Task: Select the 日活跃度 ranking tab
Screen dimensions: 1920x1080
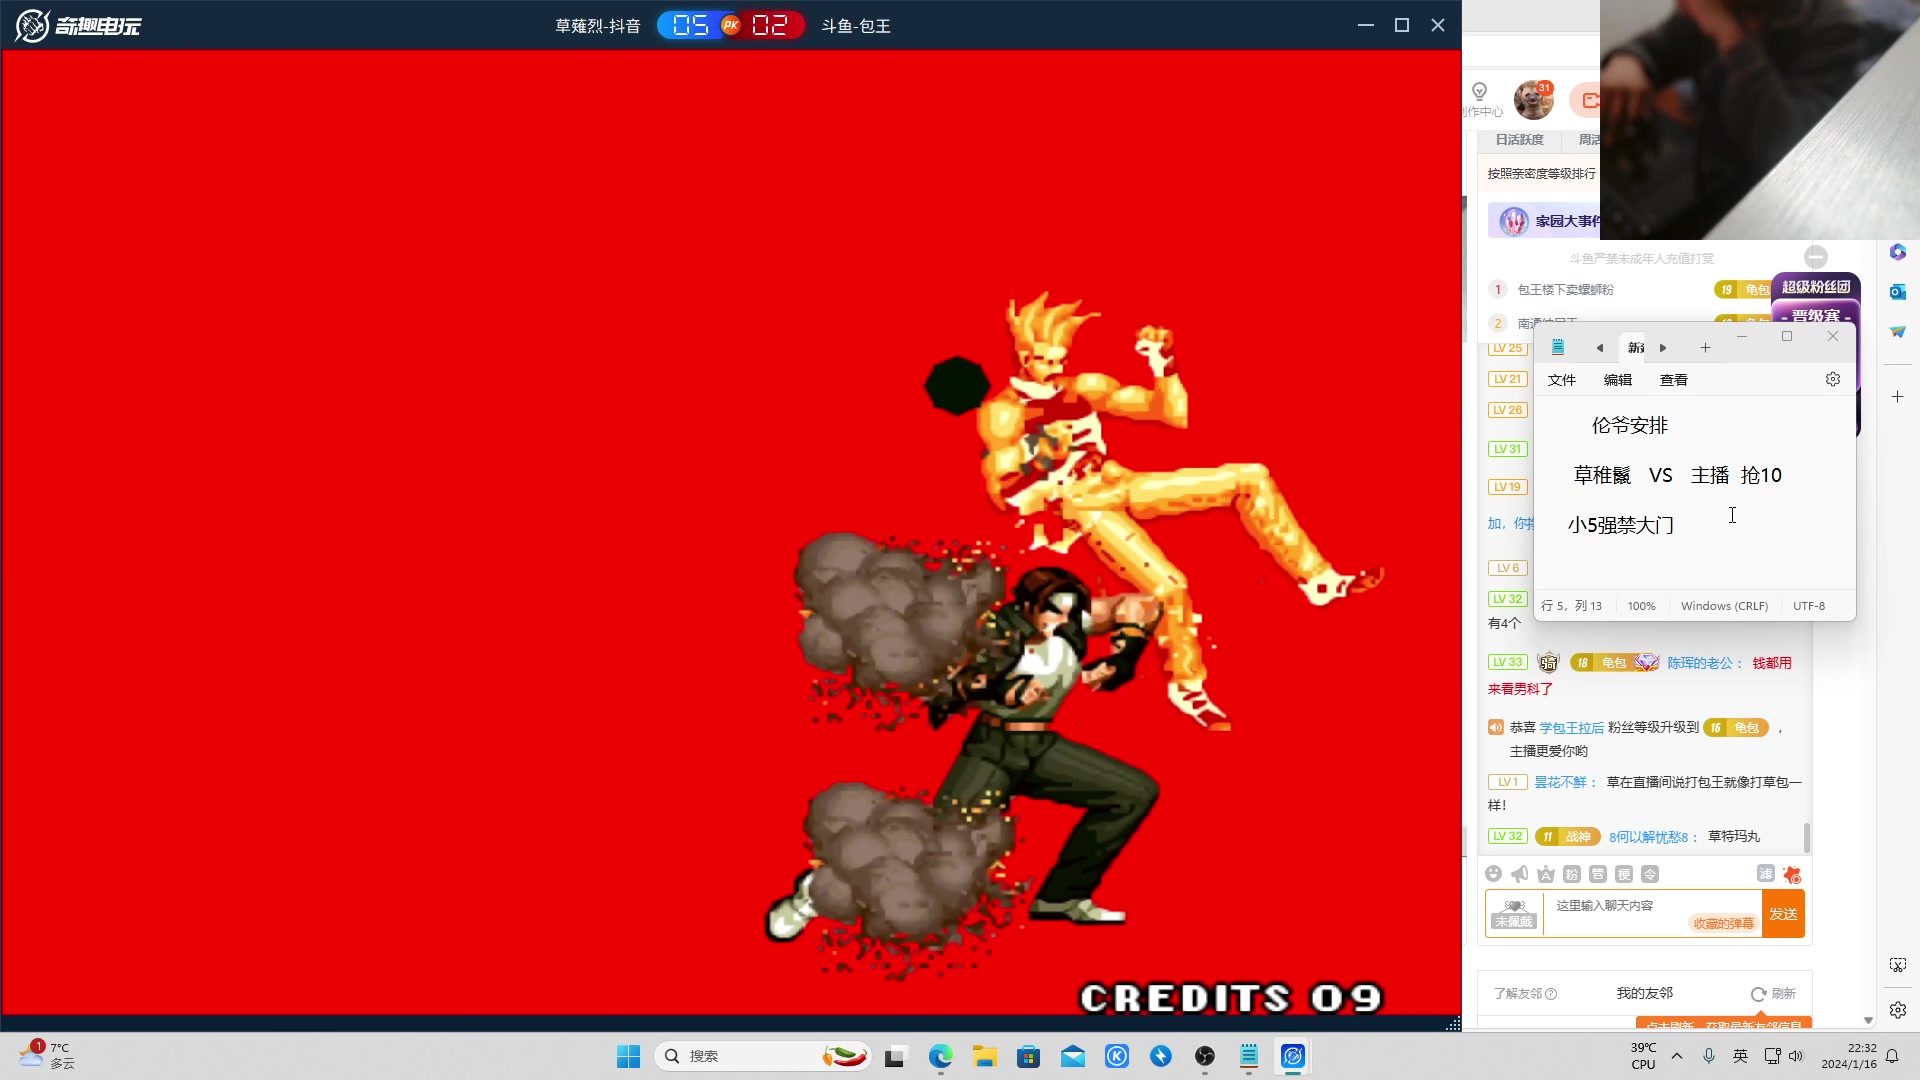Action: [1520, 140]
